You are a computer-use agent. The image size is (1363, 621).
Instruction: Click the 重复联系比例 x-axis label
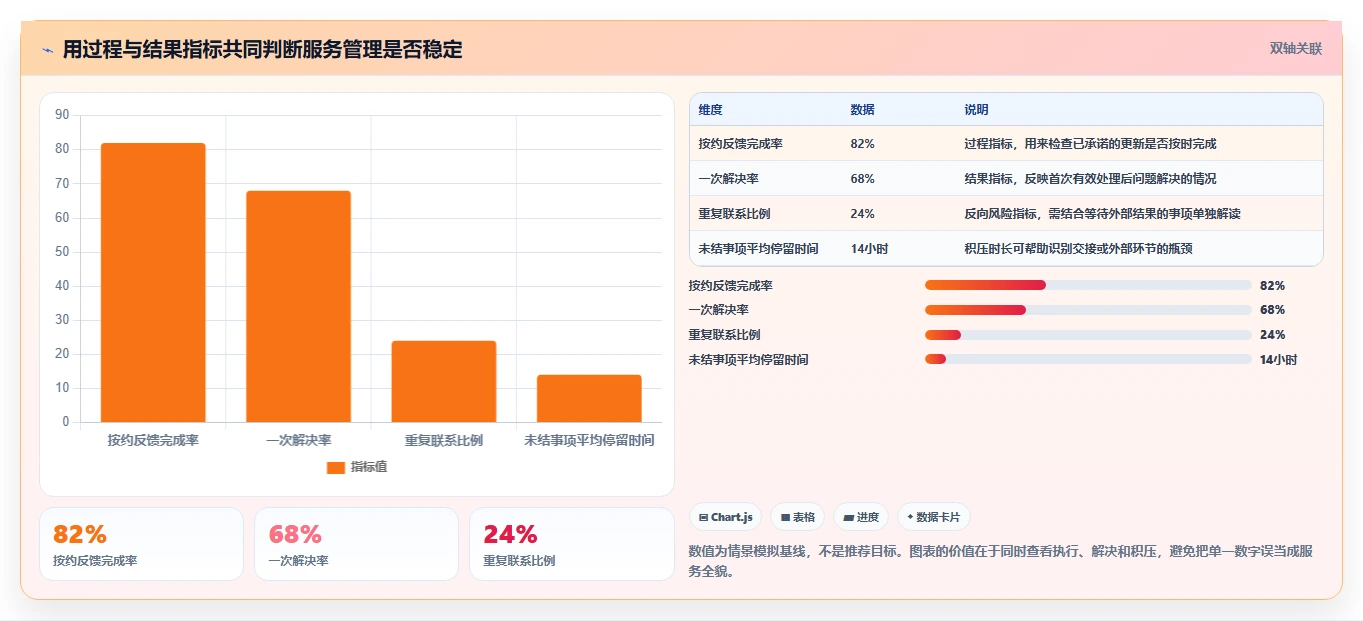444,440
